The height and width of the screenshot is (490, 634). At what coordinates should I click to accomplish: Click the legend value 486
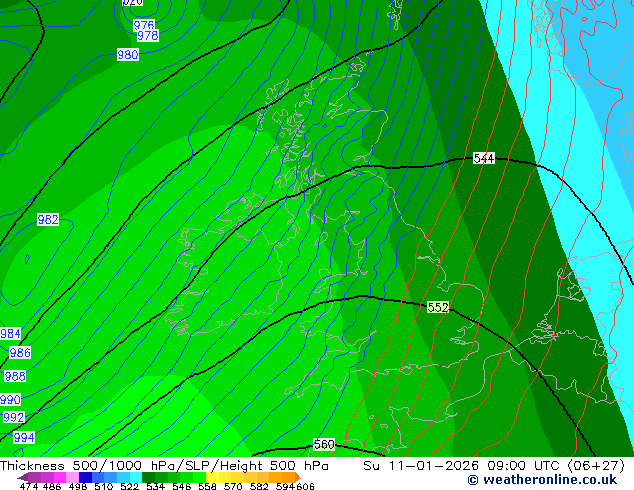[52, 486]
